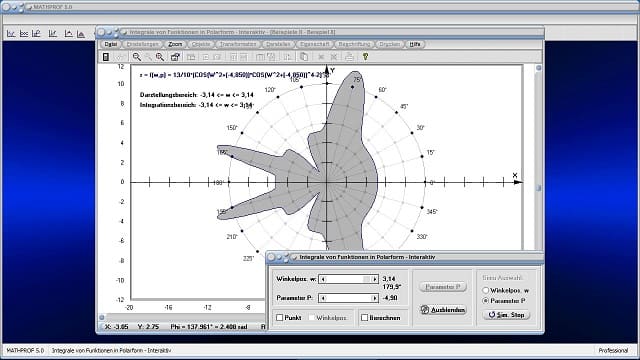This screenshot has width=640, height=360.
Task: Click the graph window's vertical scrollbar
Action: pos(538,157)
